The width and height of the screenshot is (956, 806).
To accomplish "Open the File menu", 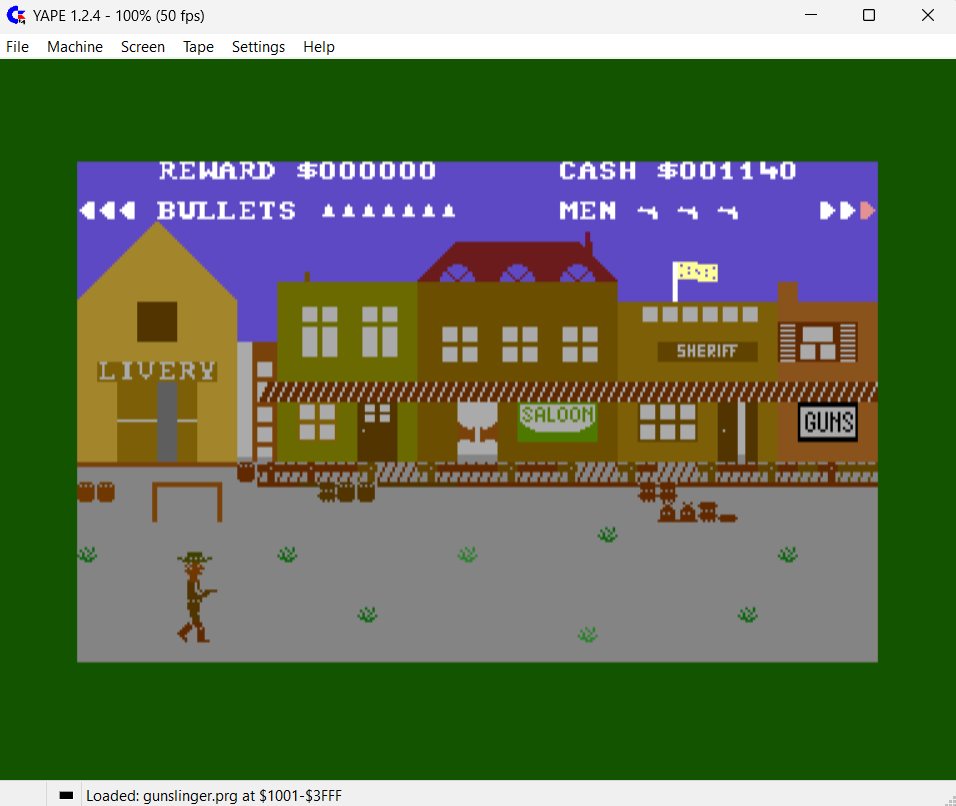I will click(x=17, y=47).
